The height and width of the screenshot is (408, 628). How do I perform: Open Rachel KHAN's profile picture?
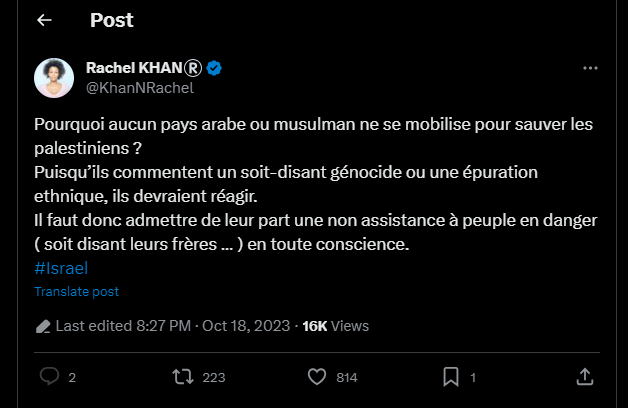54,78
